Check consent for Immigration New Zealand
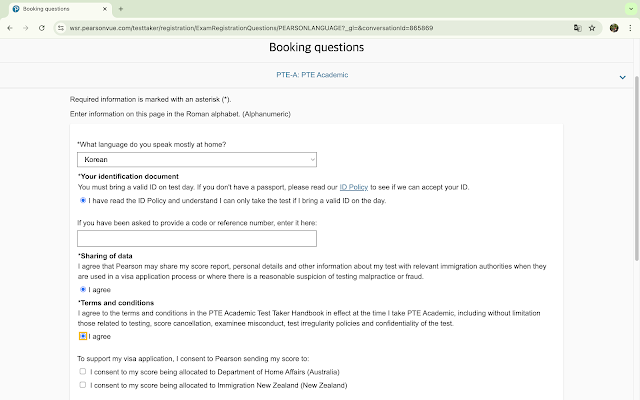This screenshot has width=640, height=400. [82, 385]
